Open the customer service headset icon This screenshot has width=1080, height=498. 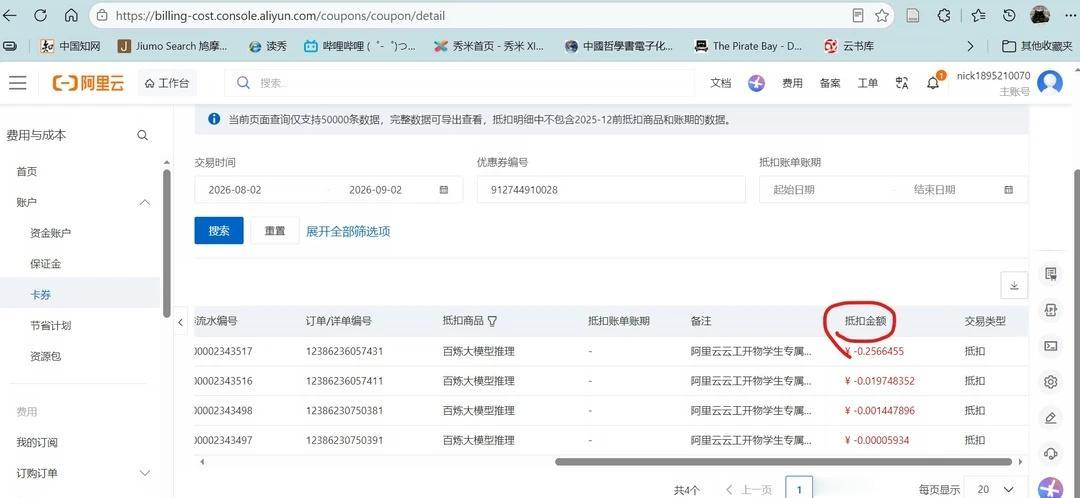[1050, 453]
